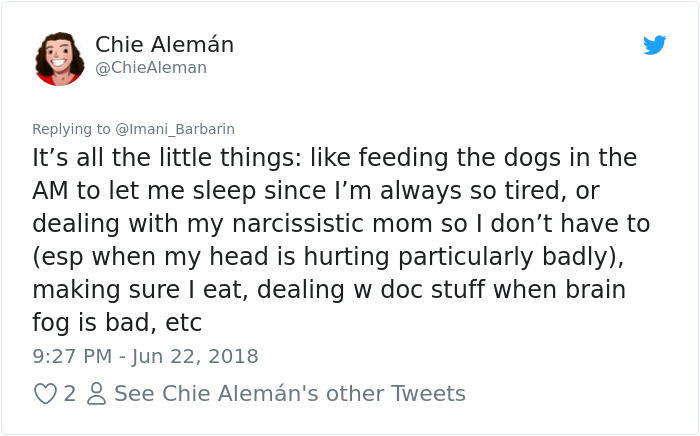Open Chie Alemán's profile avatar

(x=60, y=58)
